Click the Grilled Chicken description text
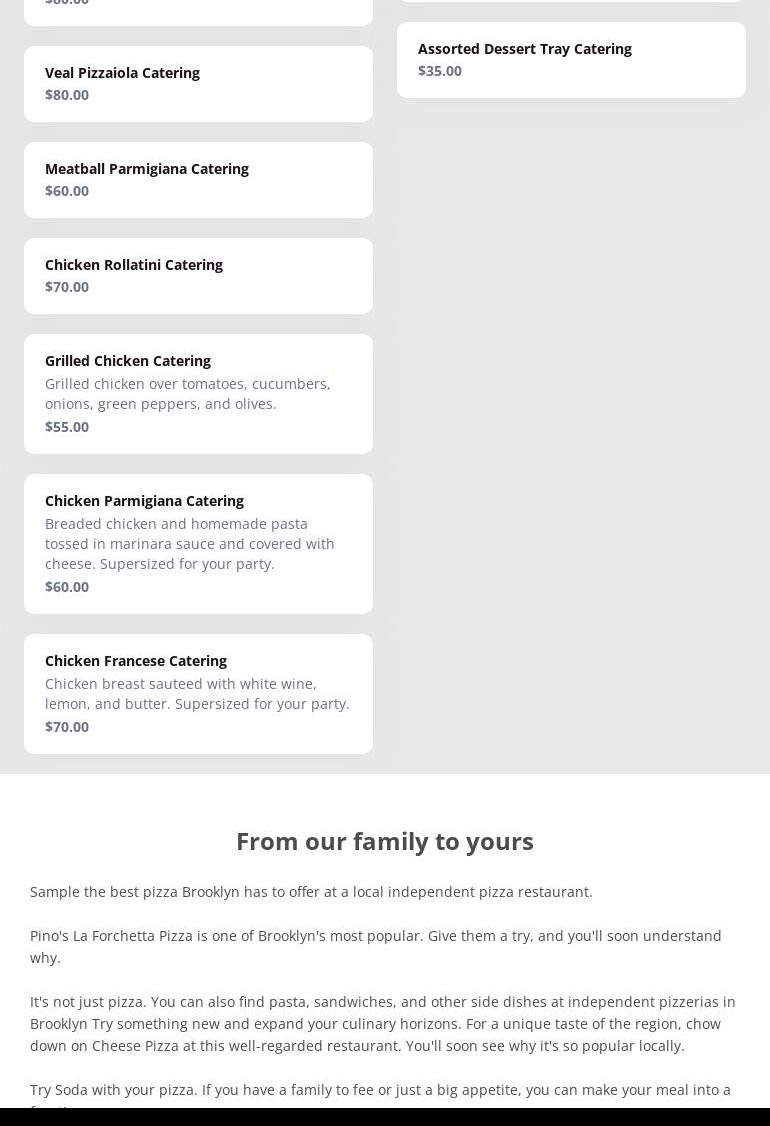Viewport: 770px width, 1126px height. pyautogui.click(x=187, y=394)
